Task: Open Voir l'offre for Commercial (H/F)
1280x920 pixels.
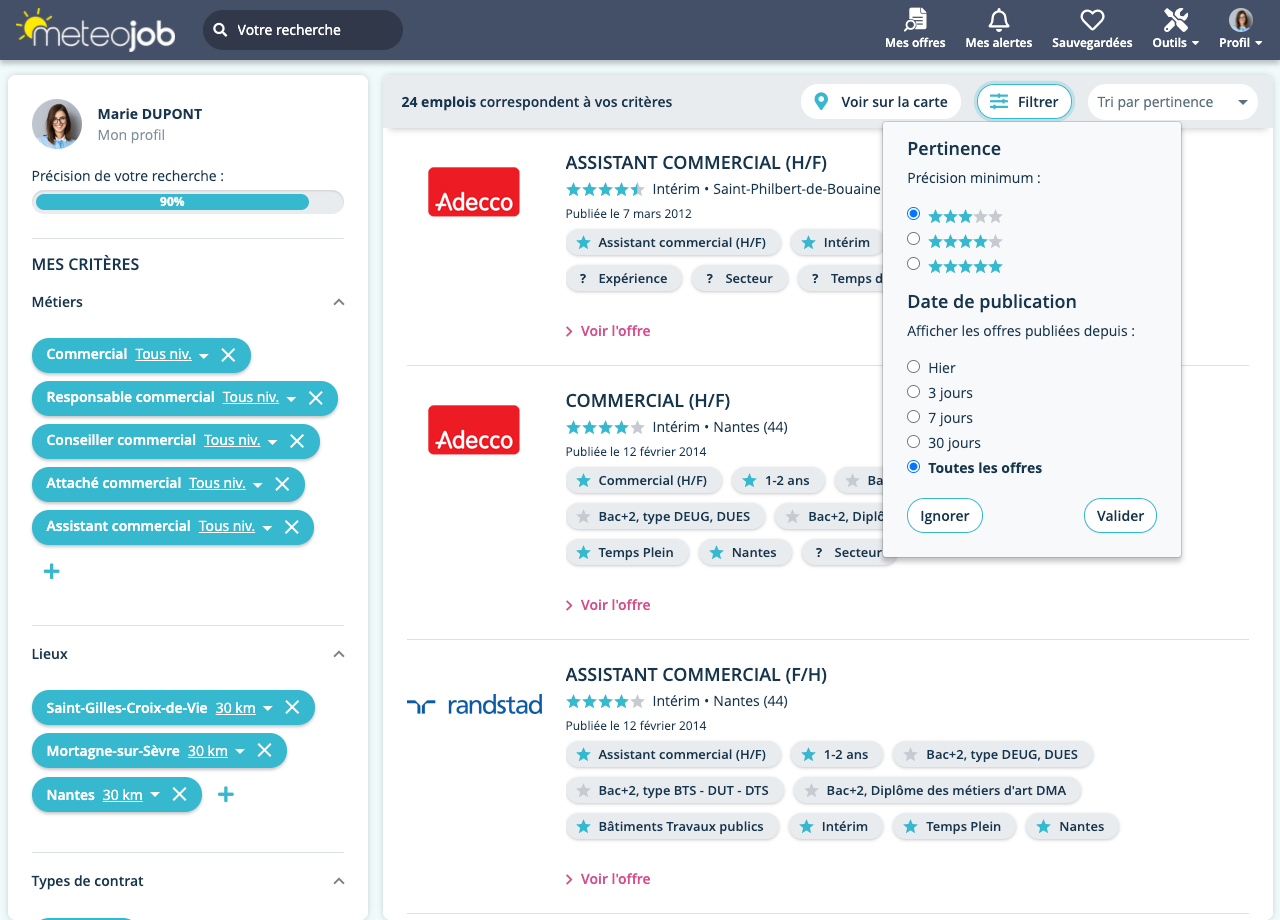Action: coord(608,605)
